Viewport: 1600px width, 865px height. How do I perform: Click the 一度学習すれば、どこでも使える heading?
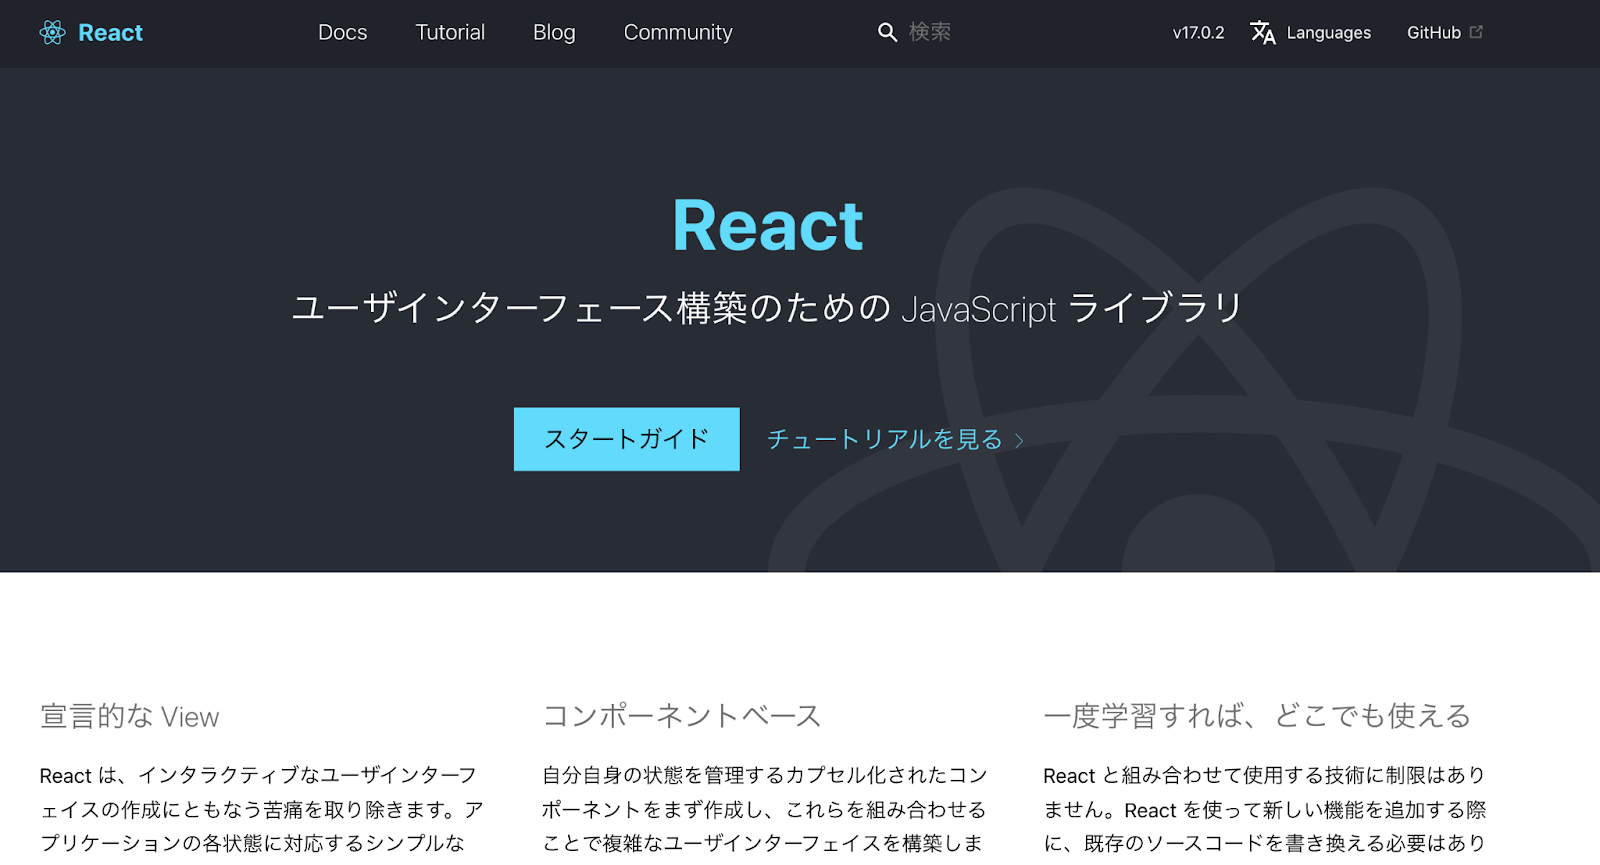click(1257, 716)
